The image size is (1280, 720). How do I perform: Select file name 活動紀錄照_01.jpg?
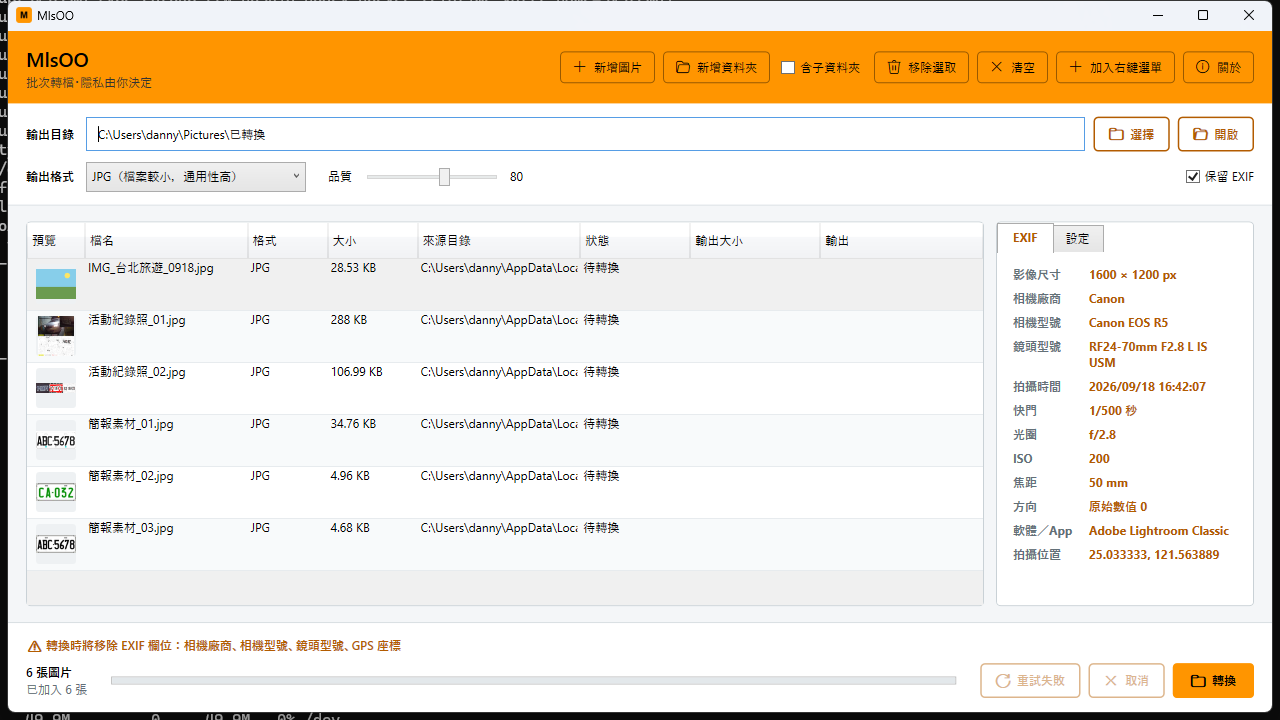[x=137, y=320]
